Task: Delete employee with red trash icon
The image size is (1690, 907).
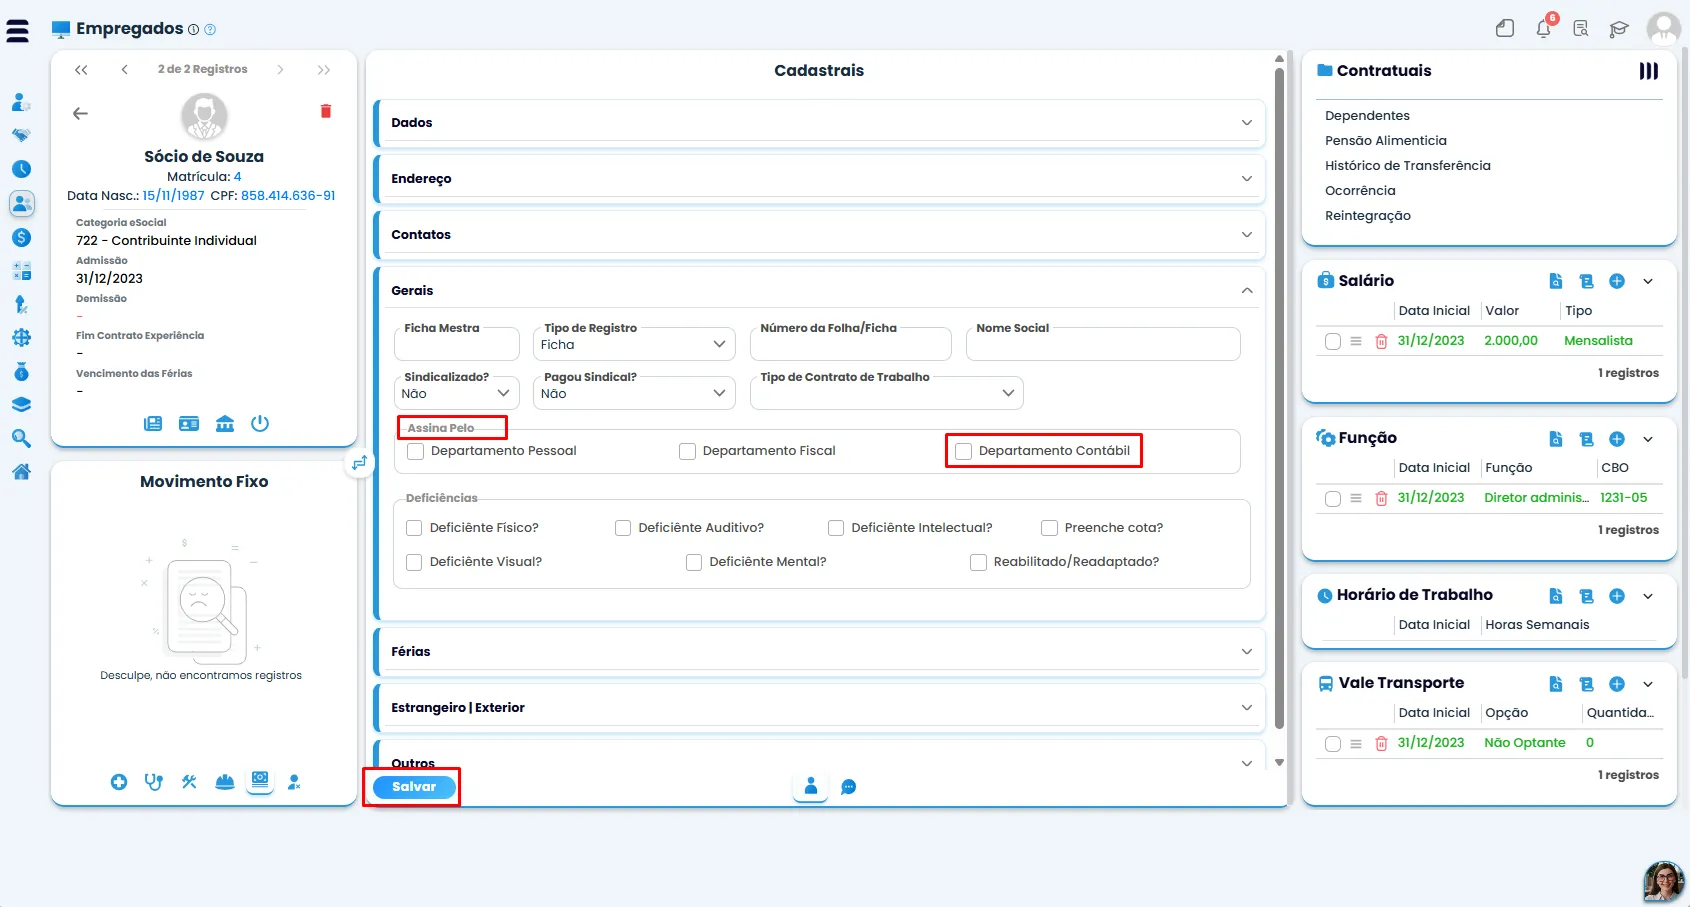Action: (325, 111)
